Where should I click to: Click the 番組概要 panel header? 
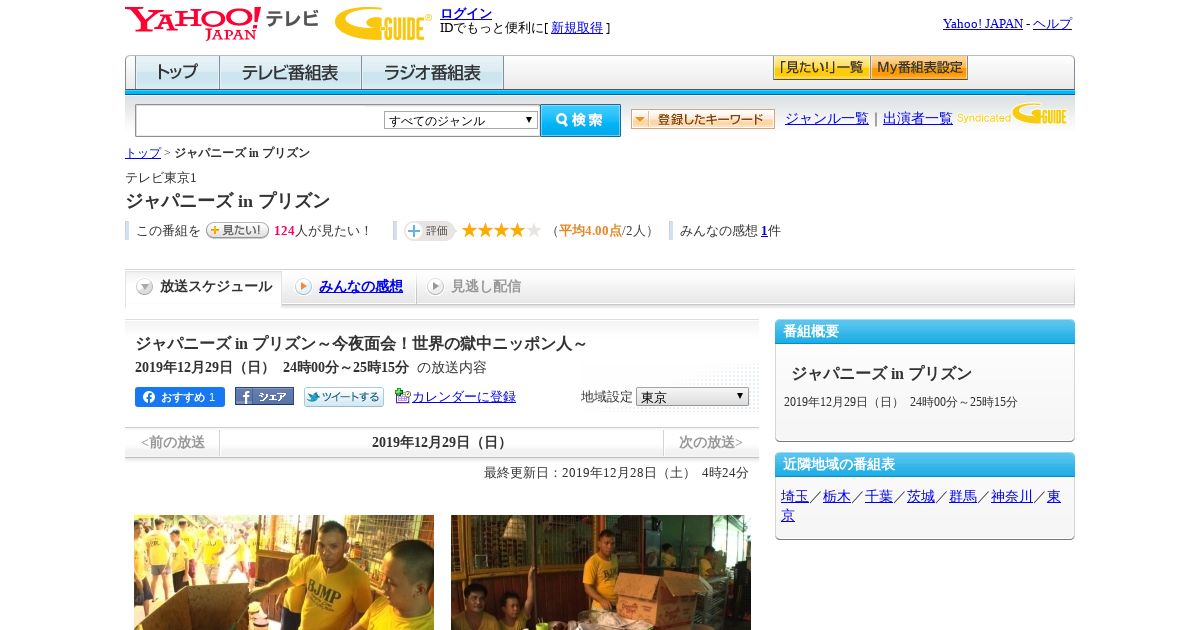tap(925, 332)
